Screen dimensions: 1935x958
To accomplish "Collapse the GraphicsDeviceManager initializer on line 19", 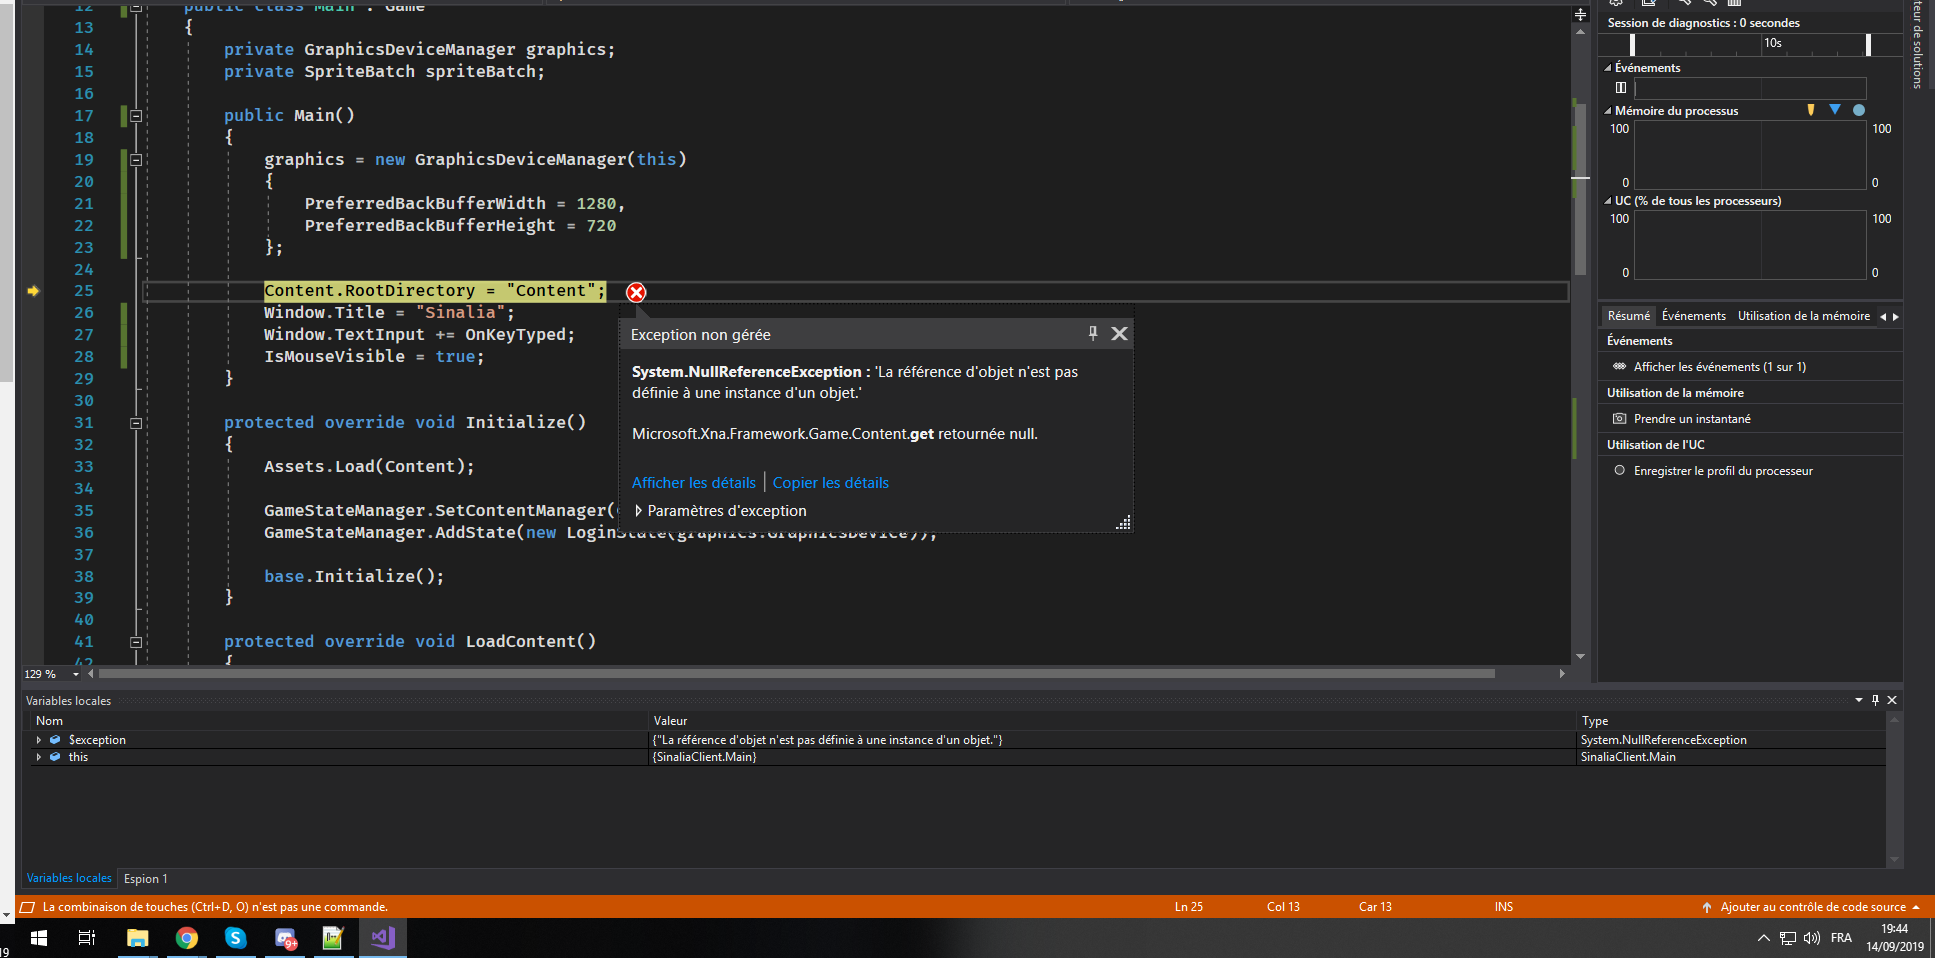I will pyautogui.click(x=136, y=160).
